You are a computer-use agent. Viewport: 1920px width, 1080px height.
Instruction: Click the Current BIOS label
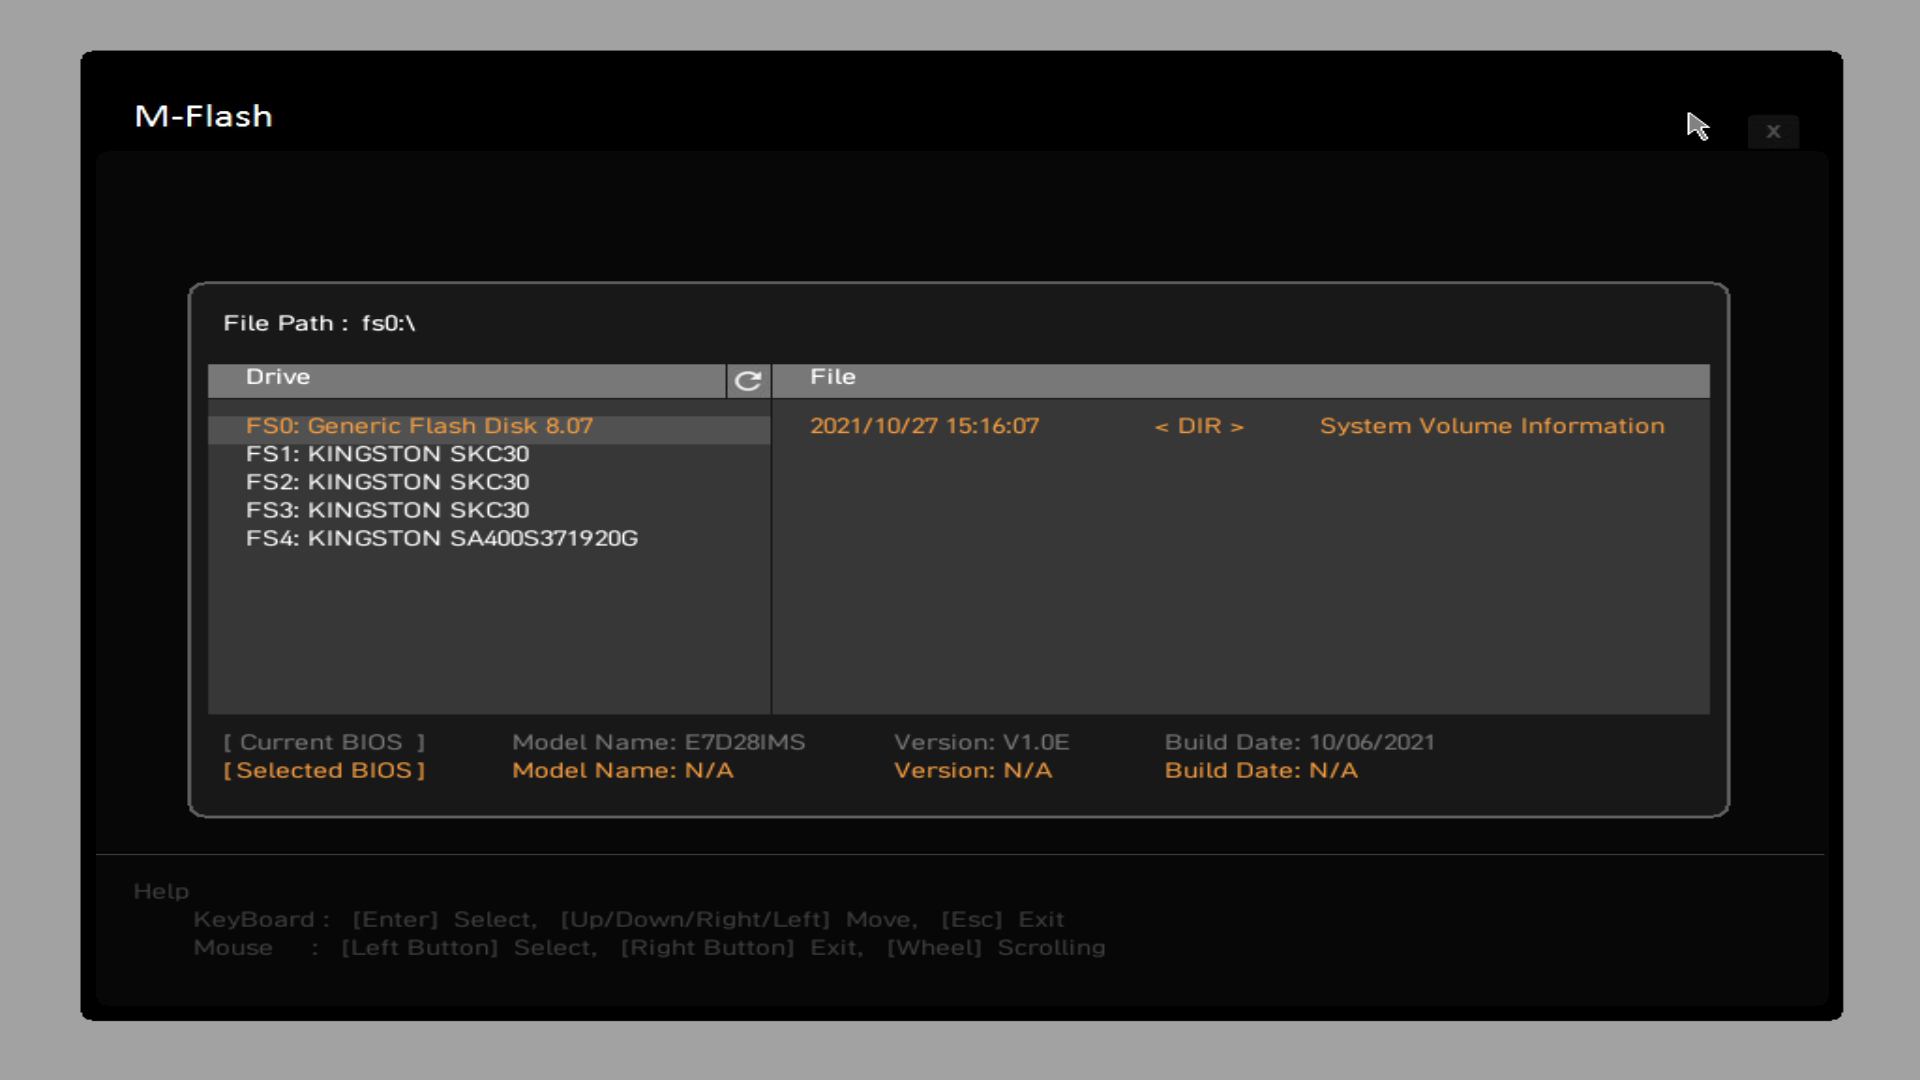point(324,743)
